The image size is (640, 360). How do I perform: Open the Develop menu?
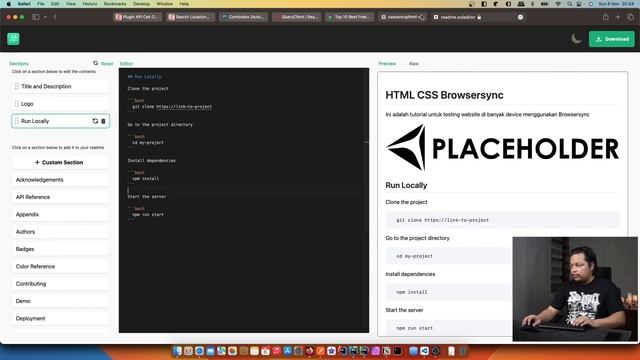[142, 4]
